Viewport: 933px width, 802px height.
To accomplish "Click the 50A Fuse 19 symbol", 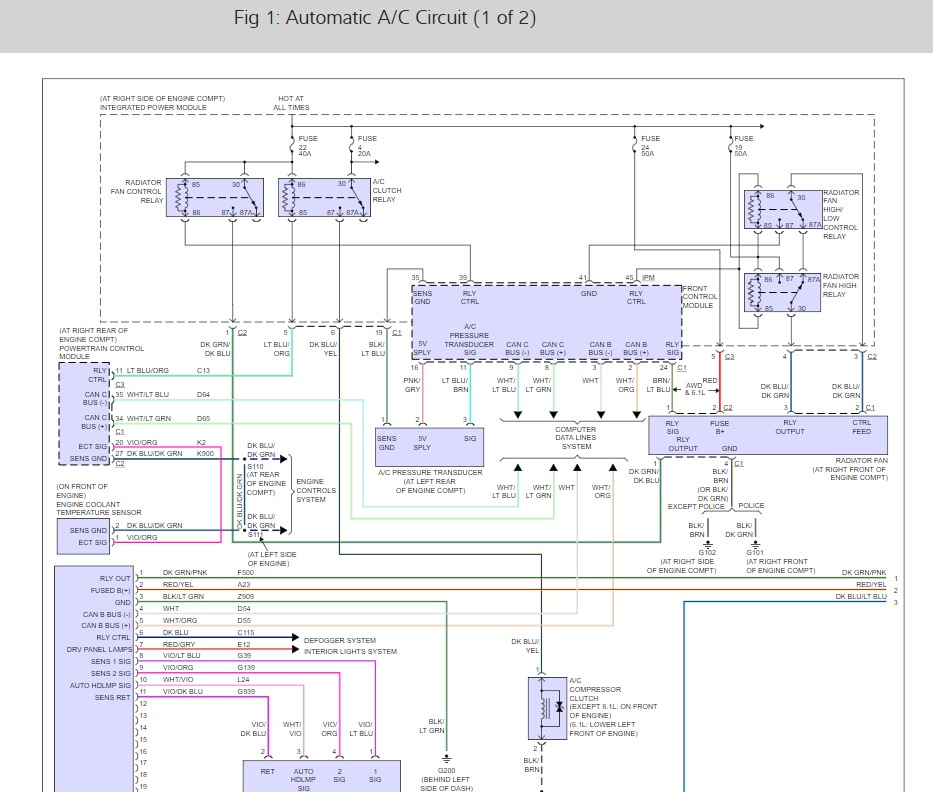I will pos(729,143).
